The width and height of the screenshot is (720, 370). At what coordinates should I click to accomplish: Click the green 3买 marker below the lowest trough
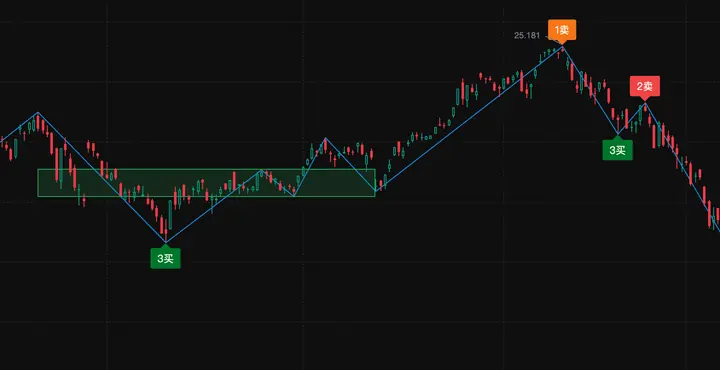tap(165, 258)
